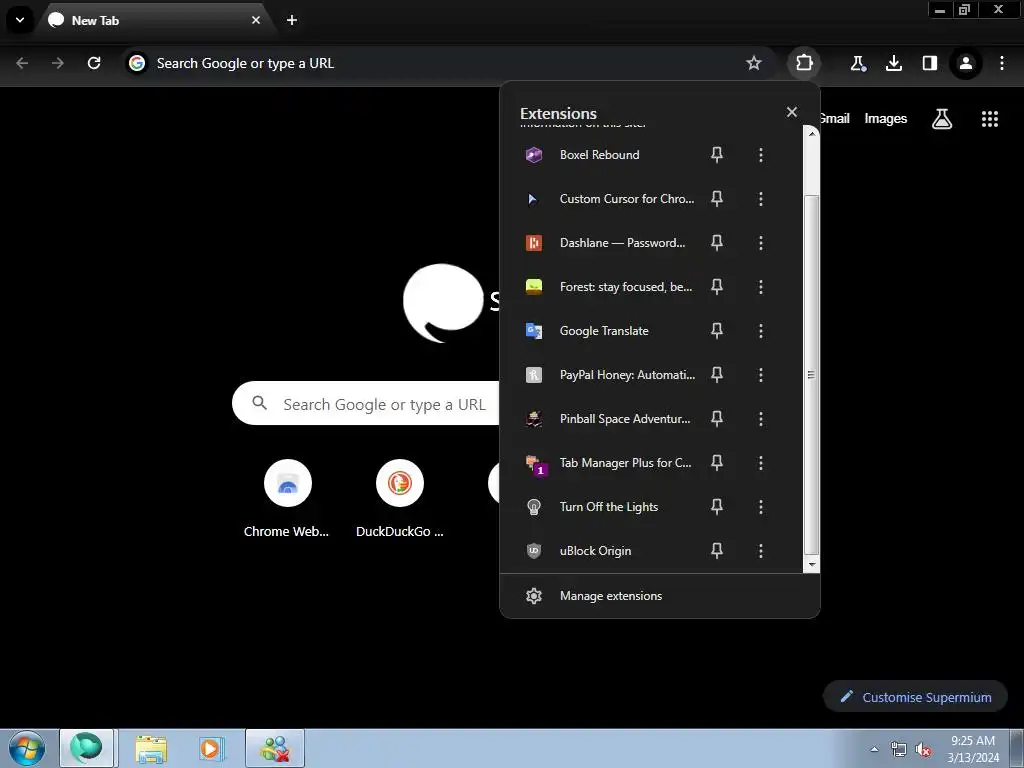This screenshot has height=768, width=1024.
Task: Select the New Tab tab
Action: [x=155, y=21]
